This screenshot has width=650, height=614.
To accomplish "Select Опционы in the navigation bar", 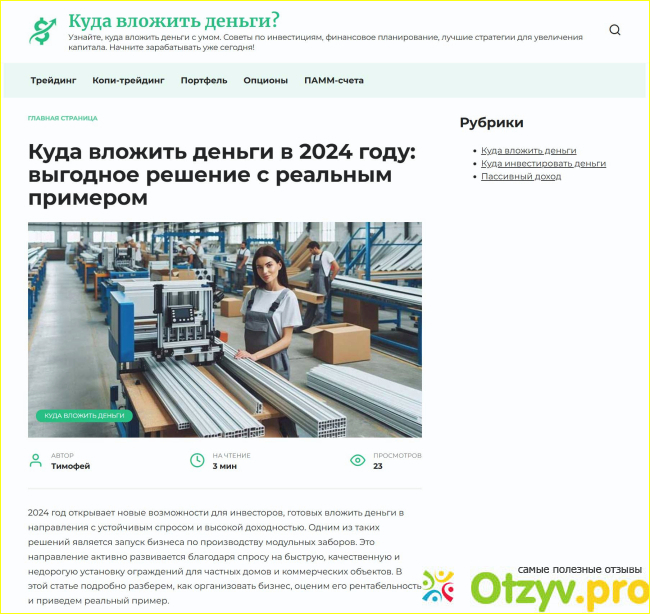I will [x=265, y=80].
